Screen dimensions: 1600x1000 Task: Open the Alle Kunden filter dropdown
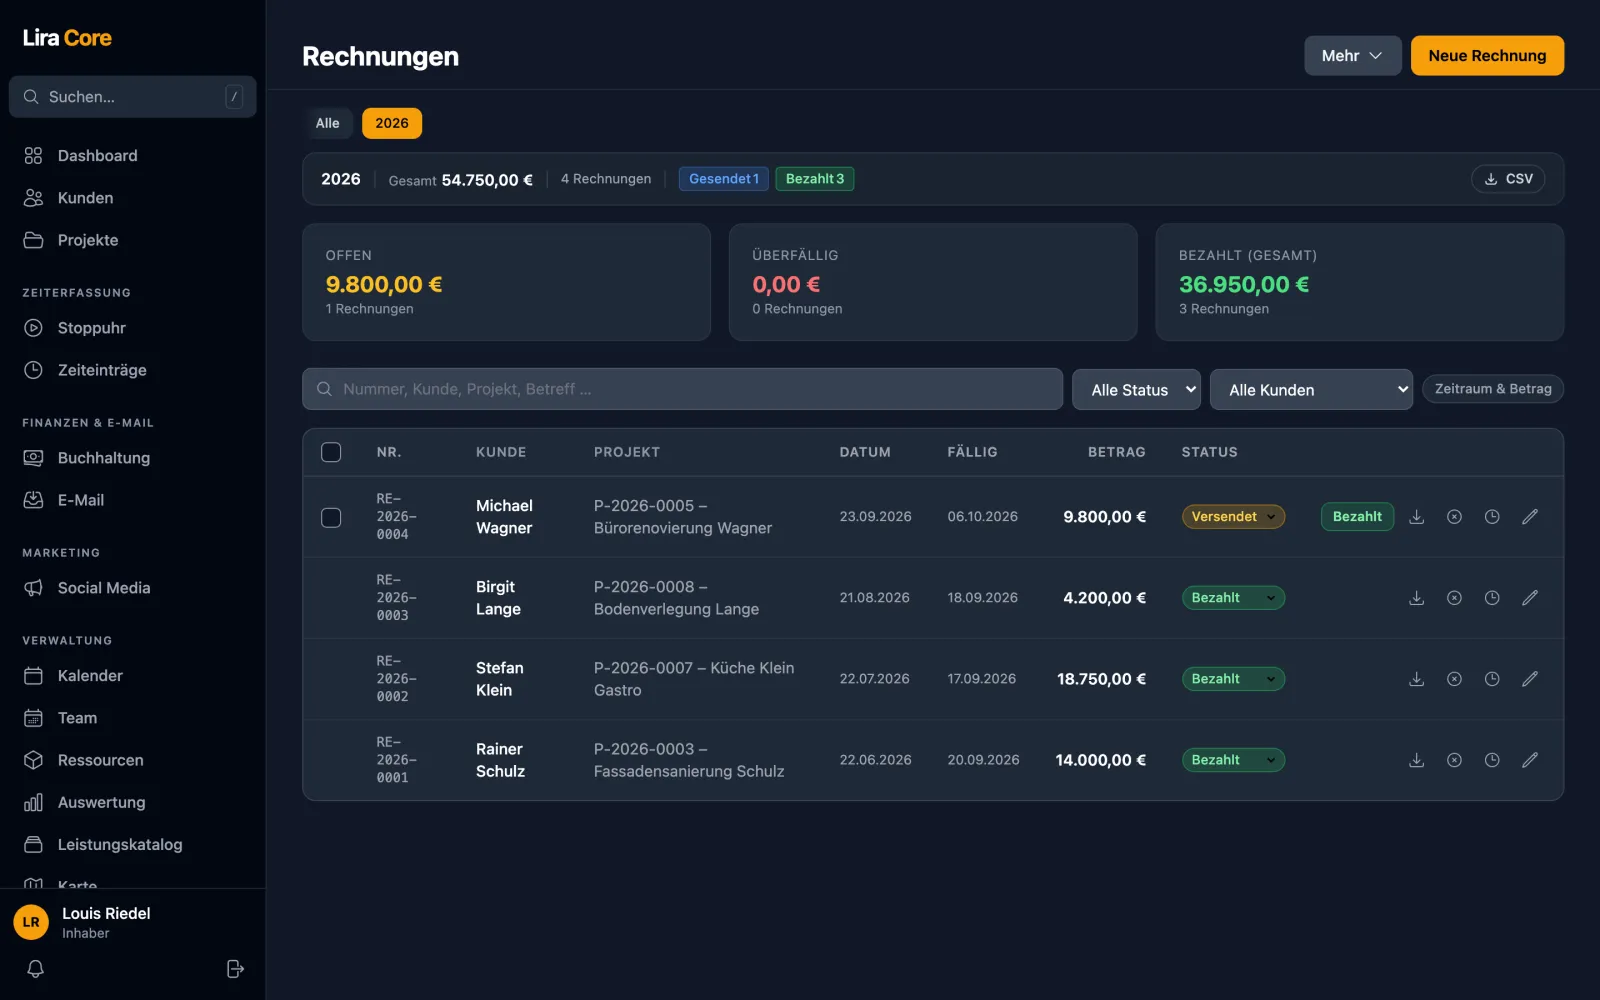[x=1311, y=390]
